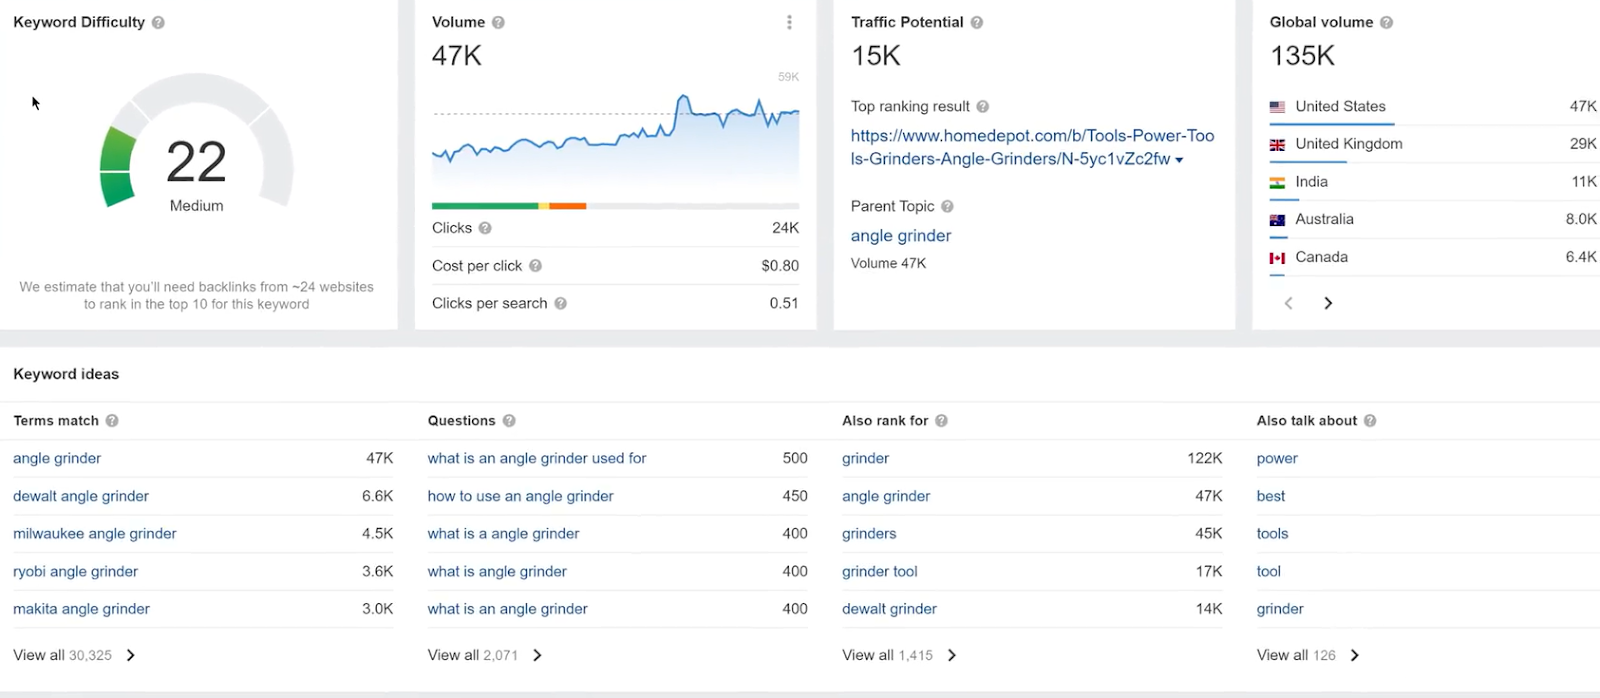This screenshot has width=1600, height=698.
Task: Expand the homedepot top ranking result dropdown arrow
Action: 1179,160
